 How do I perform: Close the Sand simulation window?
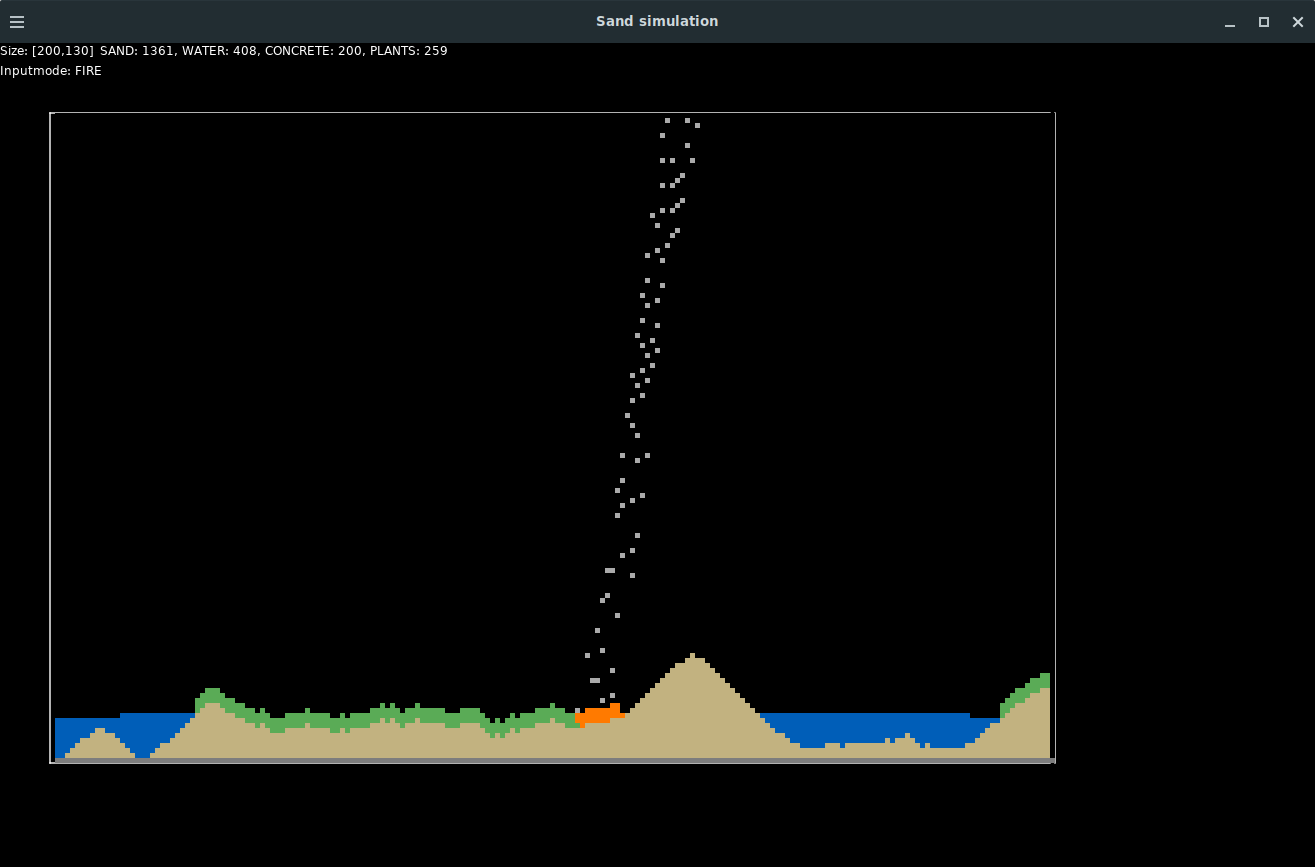coord(1298,22)
